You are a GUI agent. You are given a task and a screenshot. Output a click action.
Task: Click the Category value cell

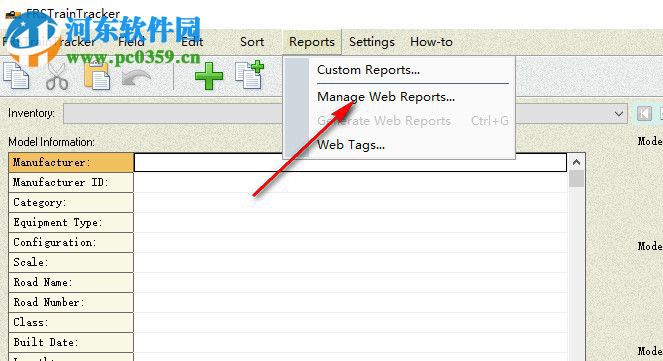click(350, 202)
